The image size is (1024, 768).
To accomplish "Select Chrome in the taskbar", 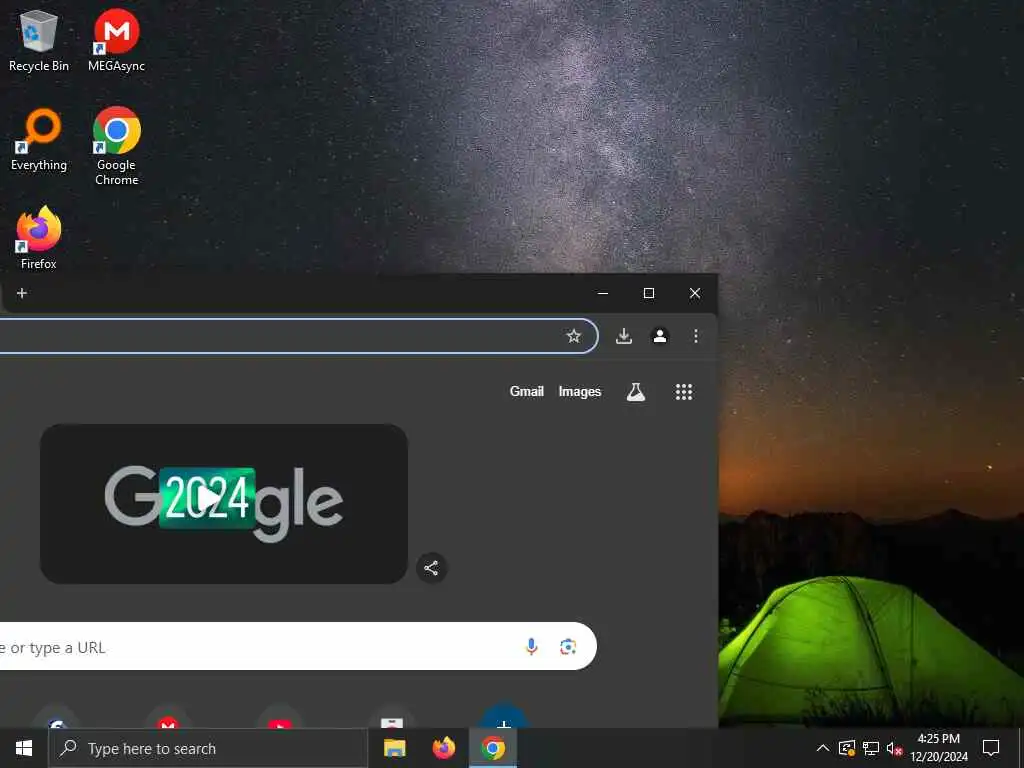I will click(x=493, y=748).
